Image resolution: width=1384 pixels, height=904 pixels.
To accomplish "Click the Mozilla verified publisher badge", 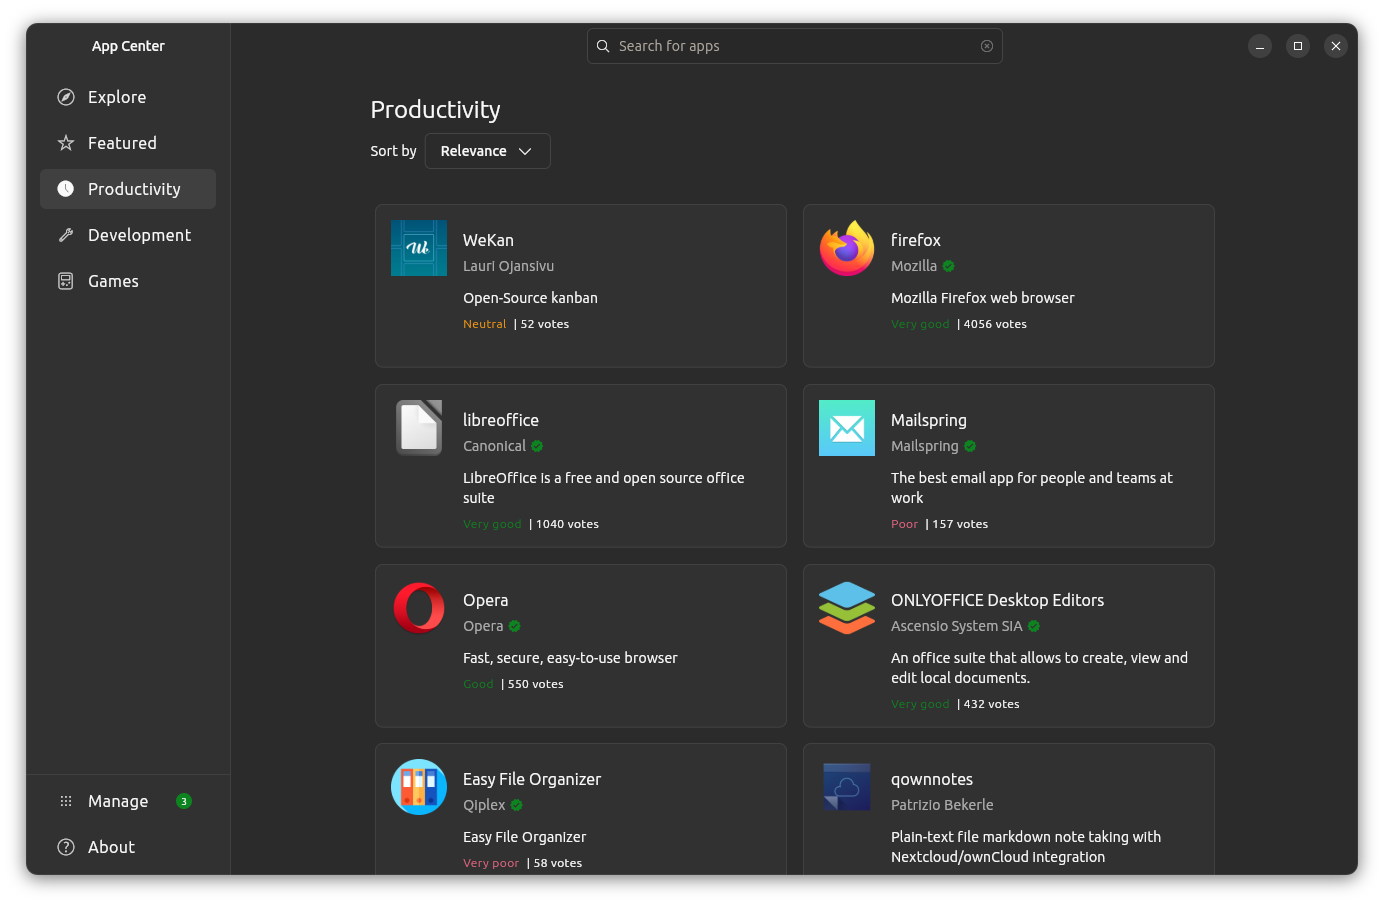I will [x=948, y=266].
